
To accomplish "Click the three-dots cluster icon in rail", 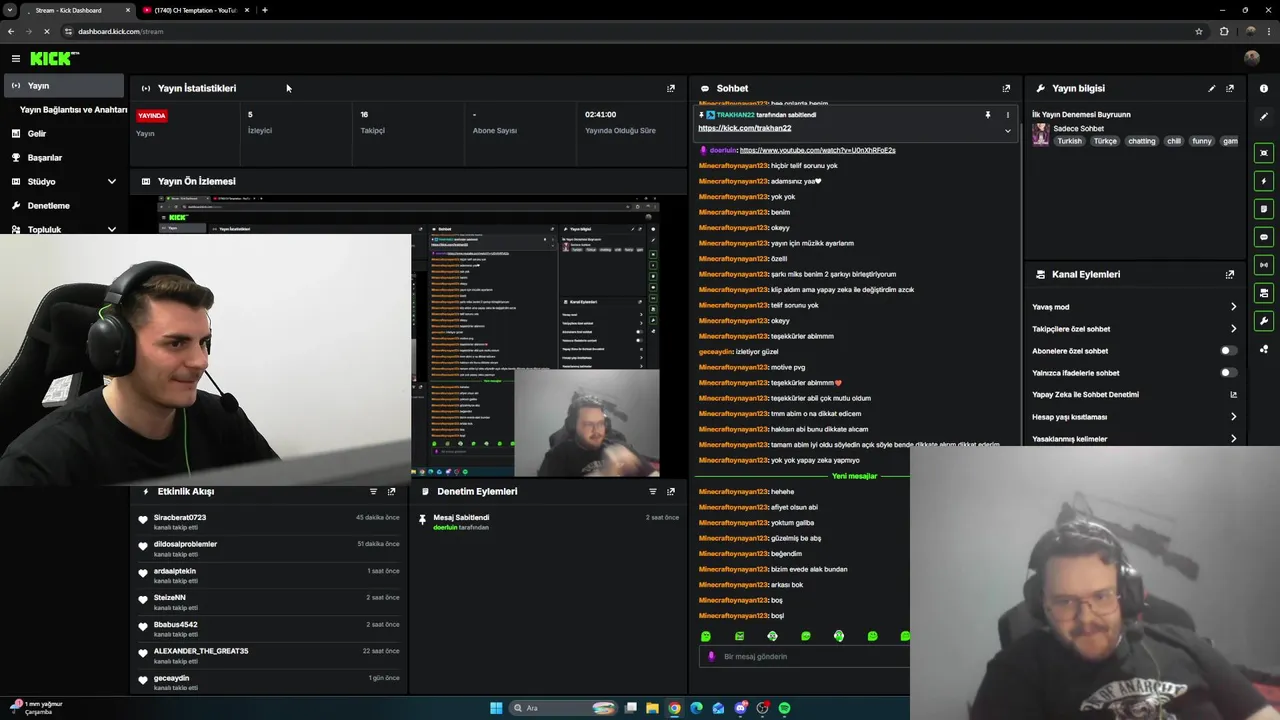I will tap(1264, 349).
